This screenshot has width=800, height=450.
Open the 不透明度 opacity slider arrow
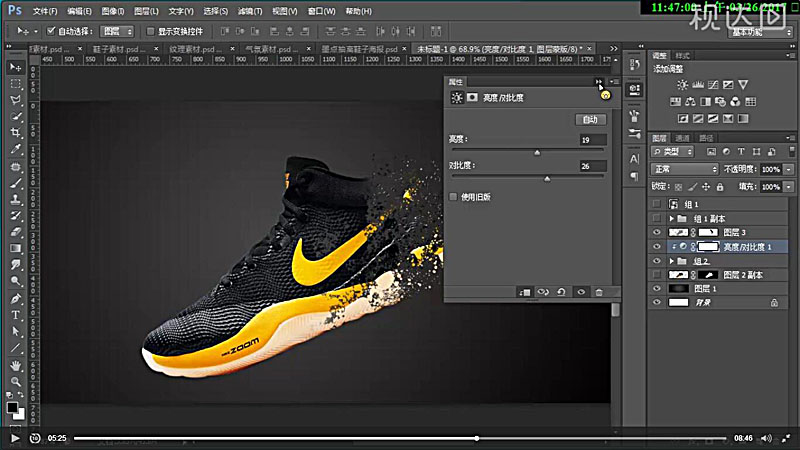789,169
